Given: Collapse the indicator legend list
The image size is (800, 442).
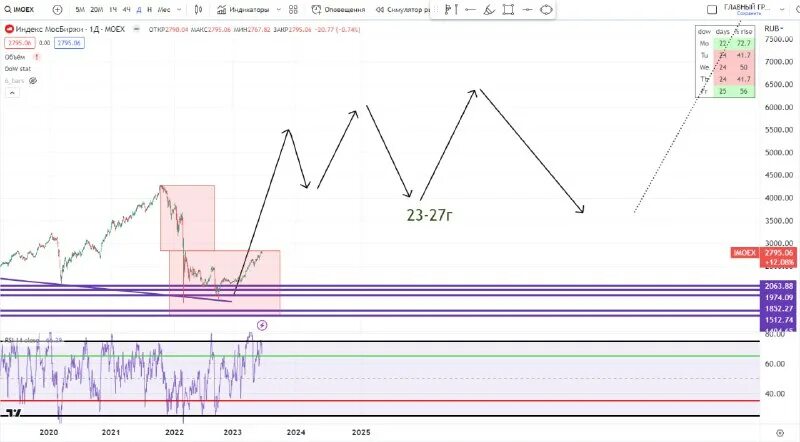Looking at the screenshot, I should pos(12,93).
